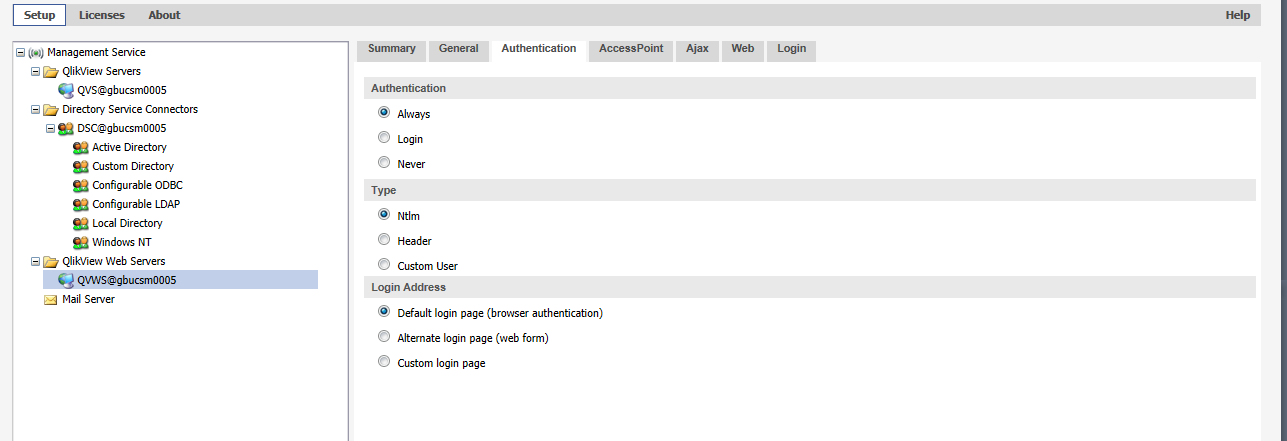This screenshot has height=441, width=1287.
Task: Select Mail Server label in tree
Action: [88, 299]
